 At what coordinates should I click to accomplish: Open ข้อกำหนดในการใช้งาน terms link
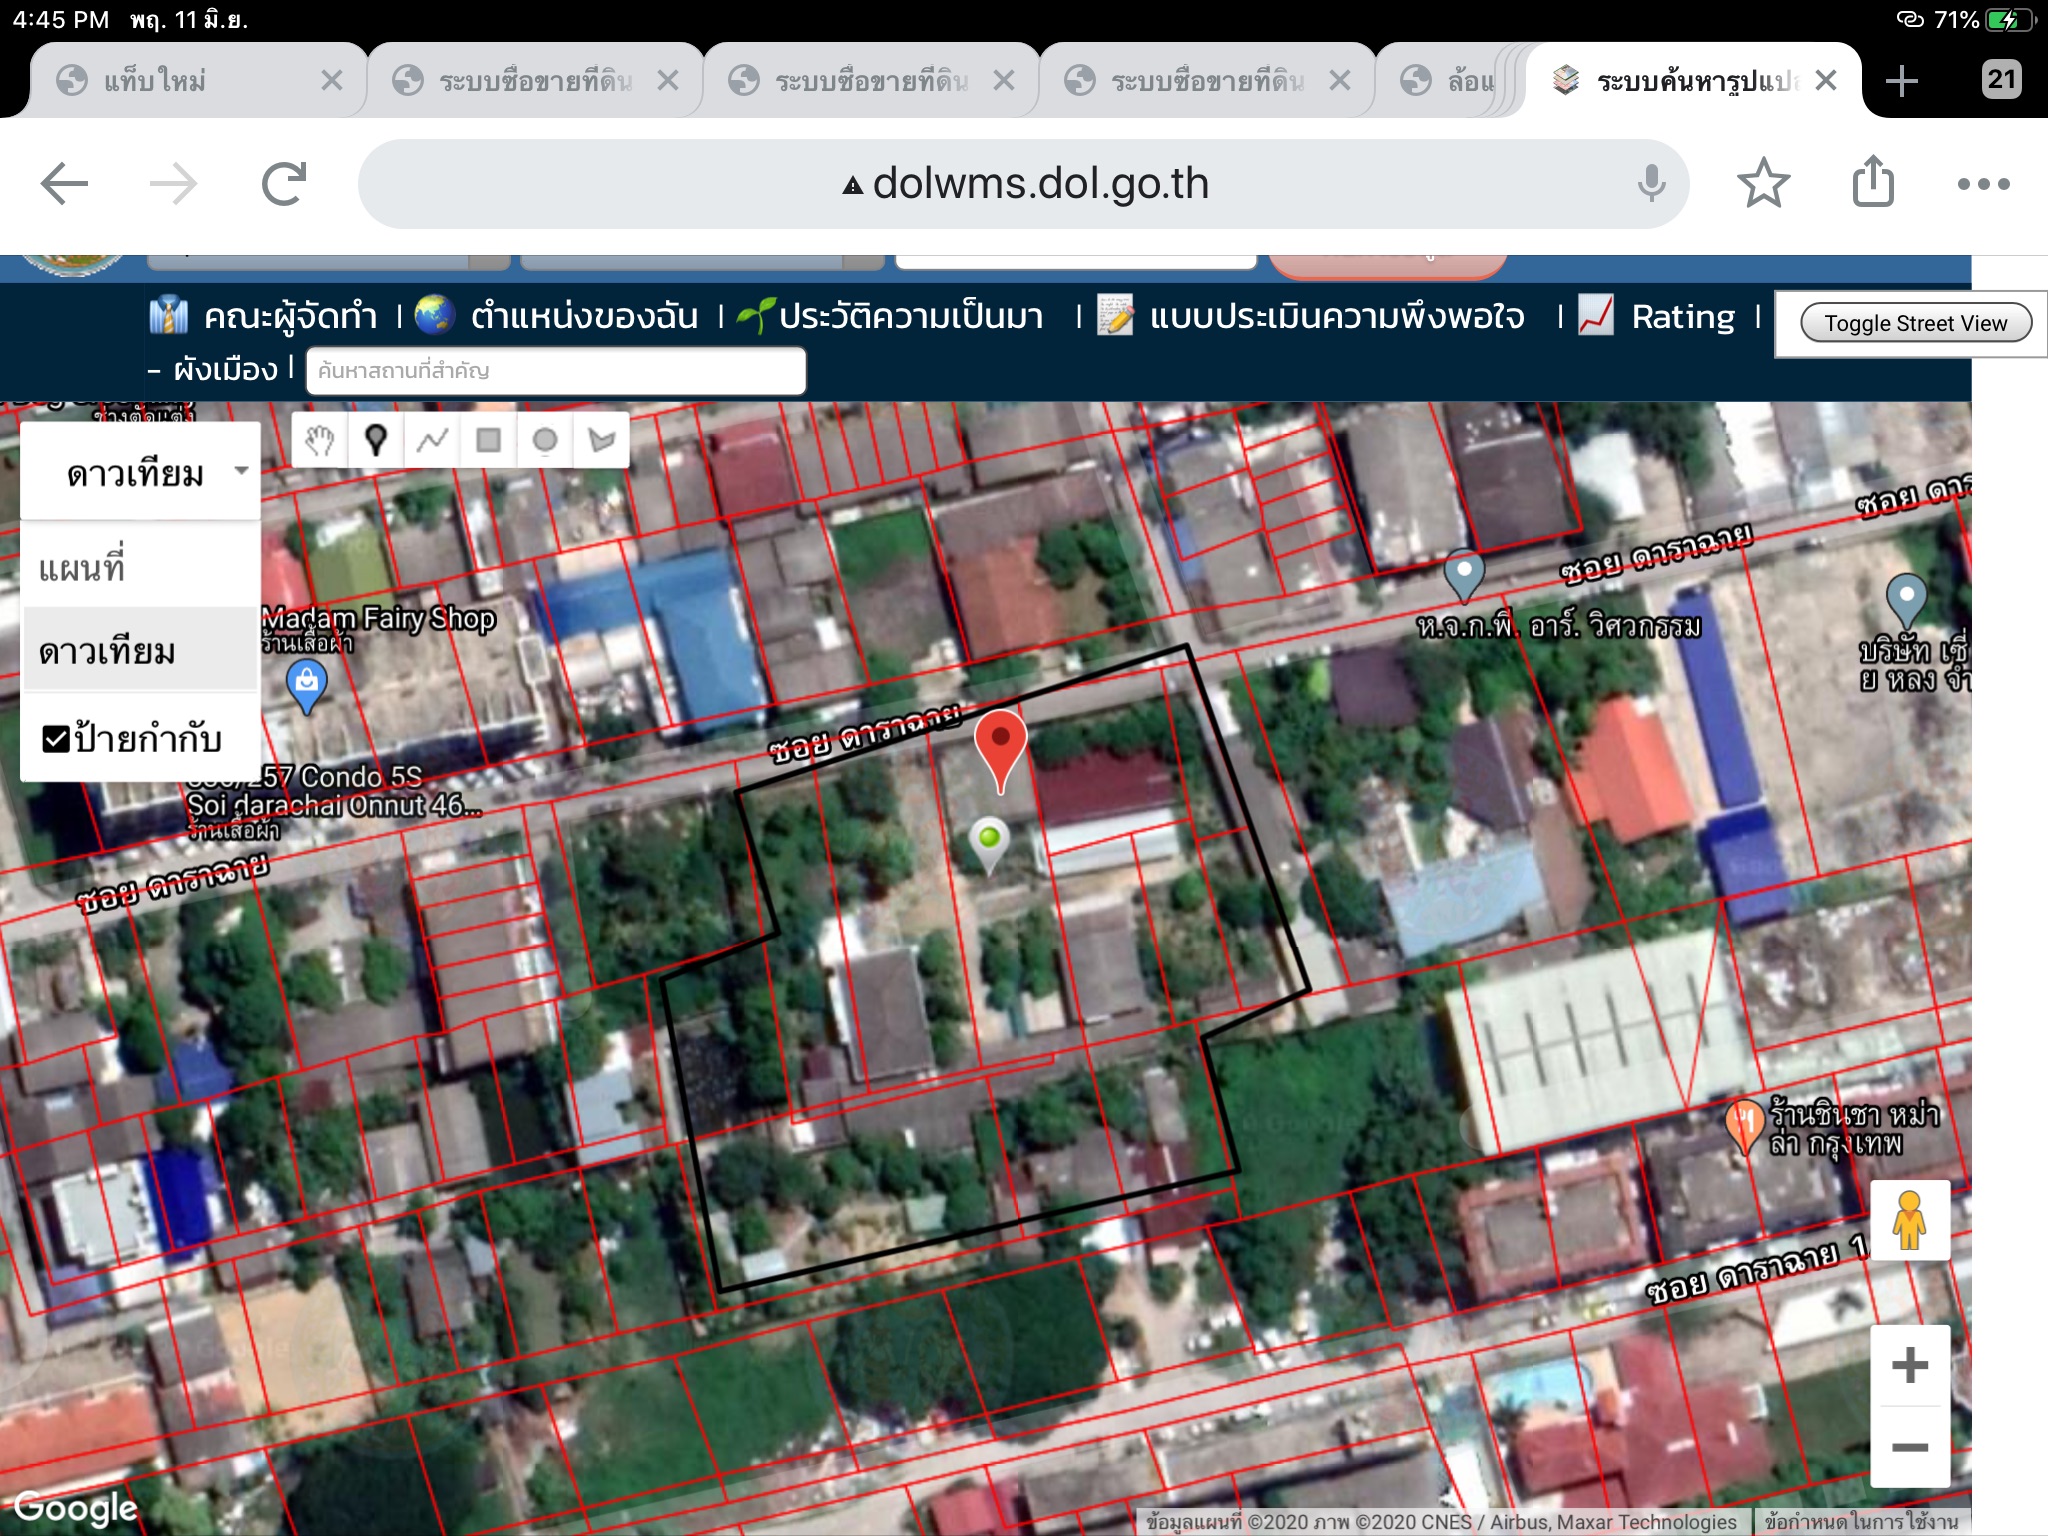(x=1861, y=1522)
